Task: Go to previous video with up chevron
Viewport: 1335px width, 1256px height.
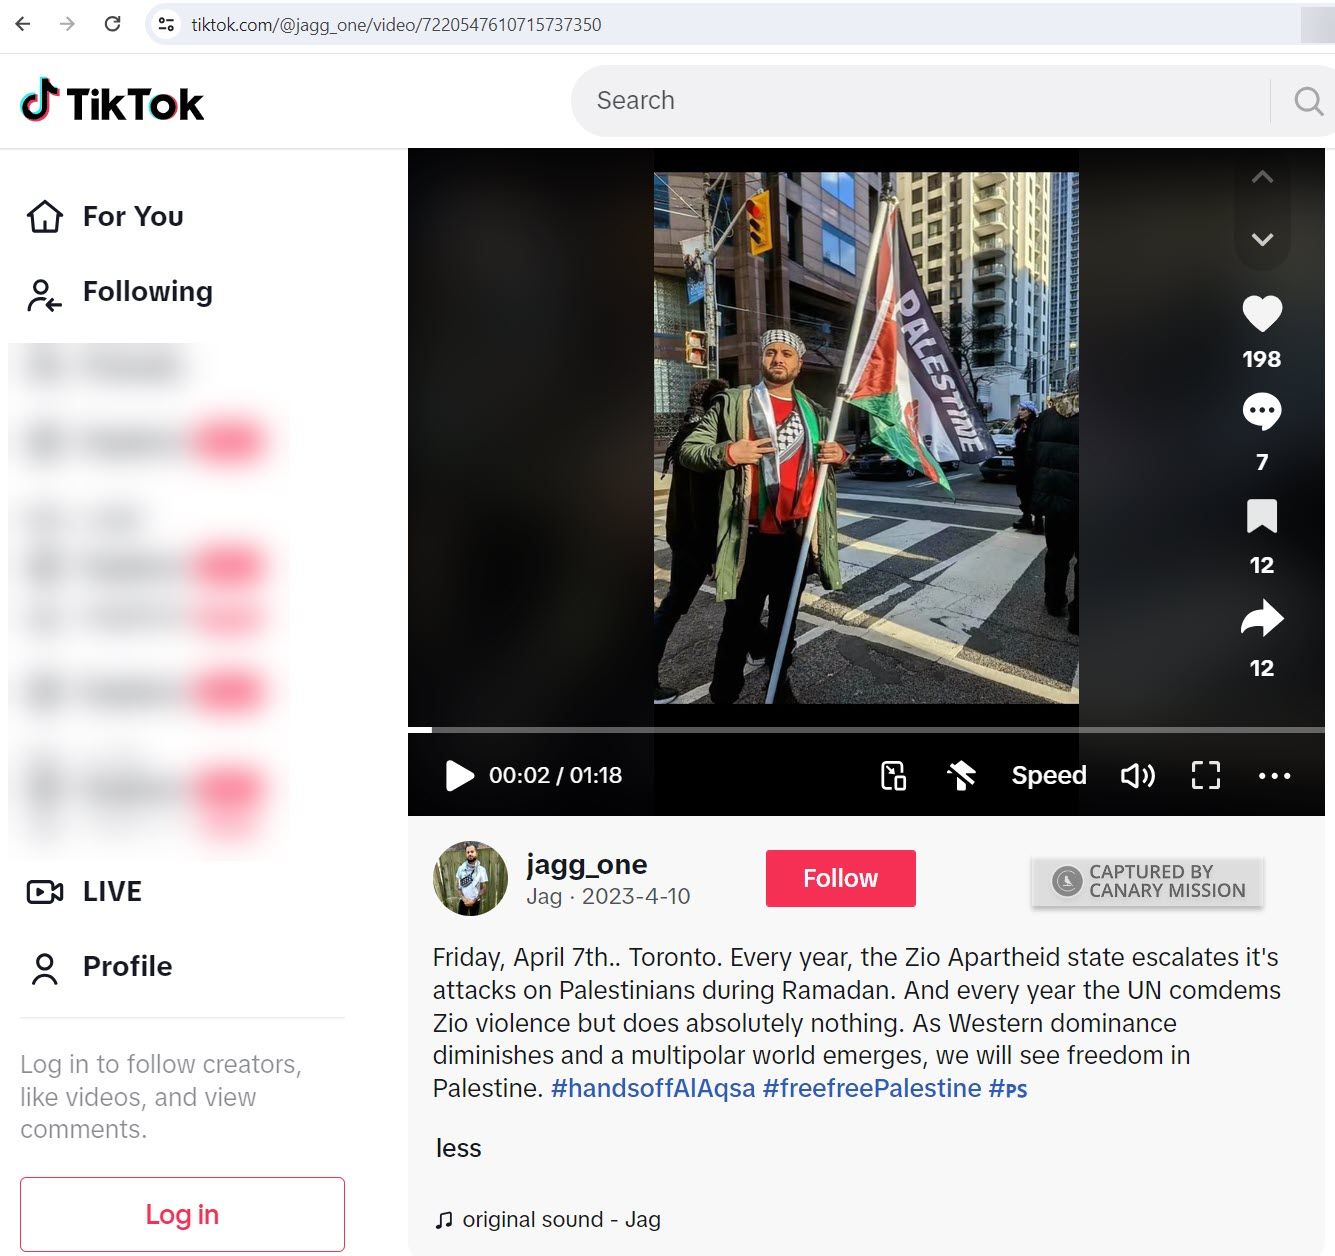Action: (1262, 178)
